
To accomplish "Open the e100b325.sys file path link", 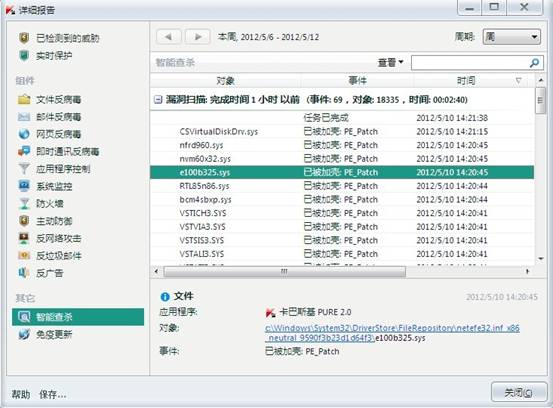I will tap(392, 333).
